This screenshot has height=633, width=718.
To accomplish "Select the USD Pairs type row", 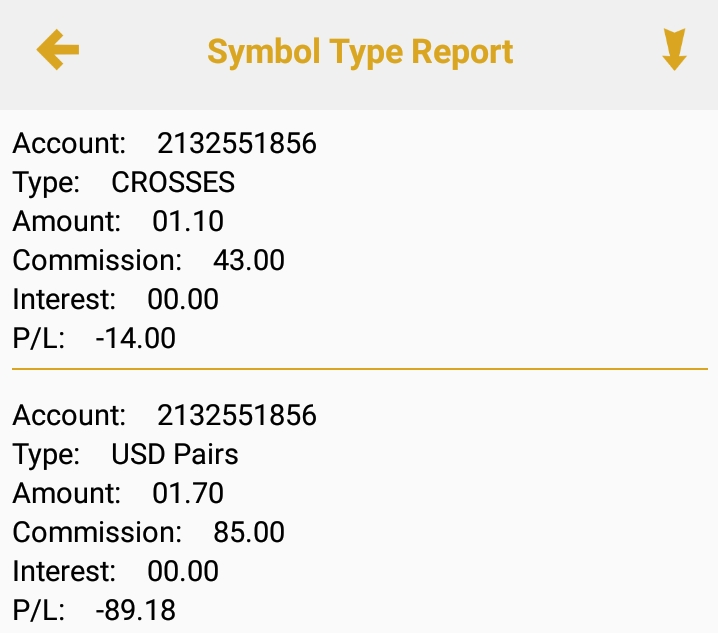I will 175,454.
